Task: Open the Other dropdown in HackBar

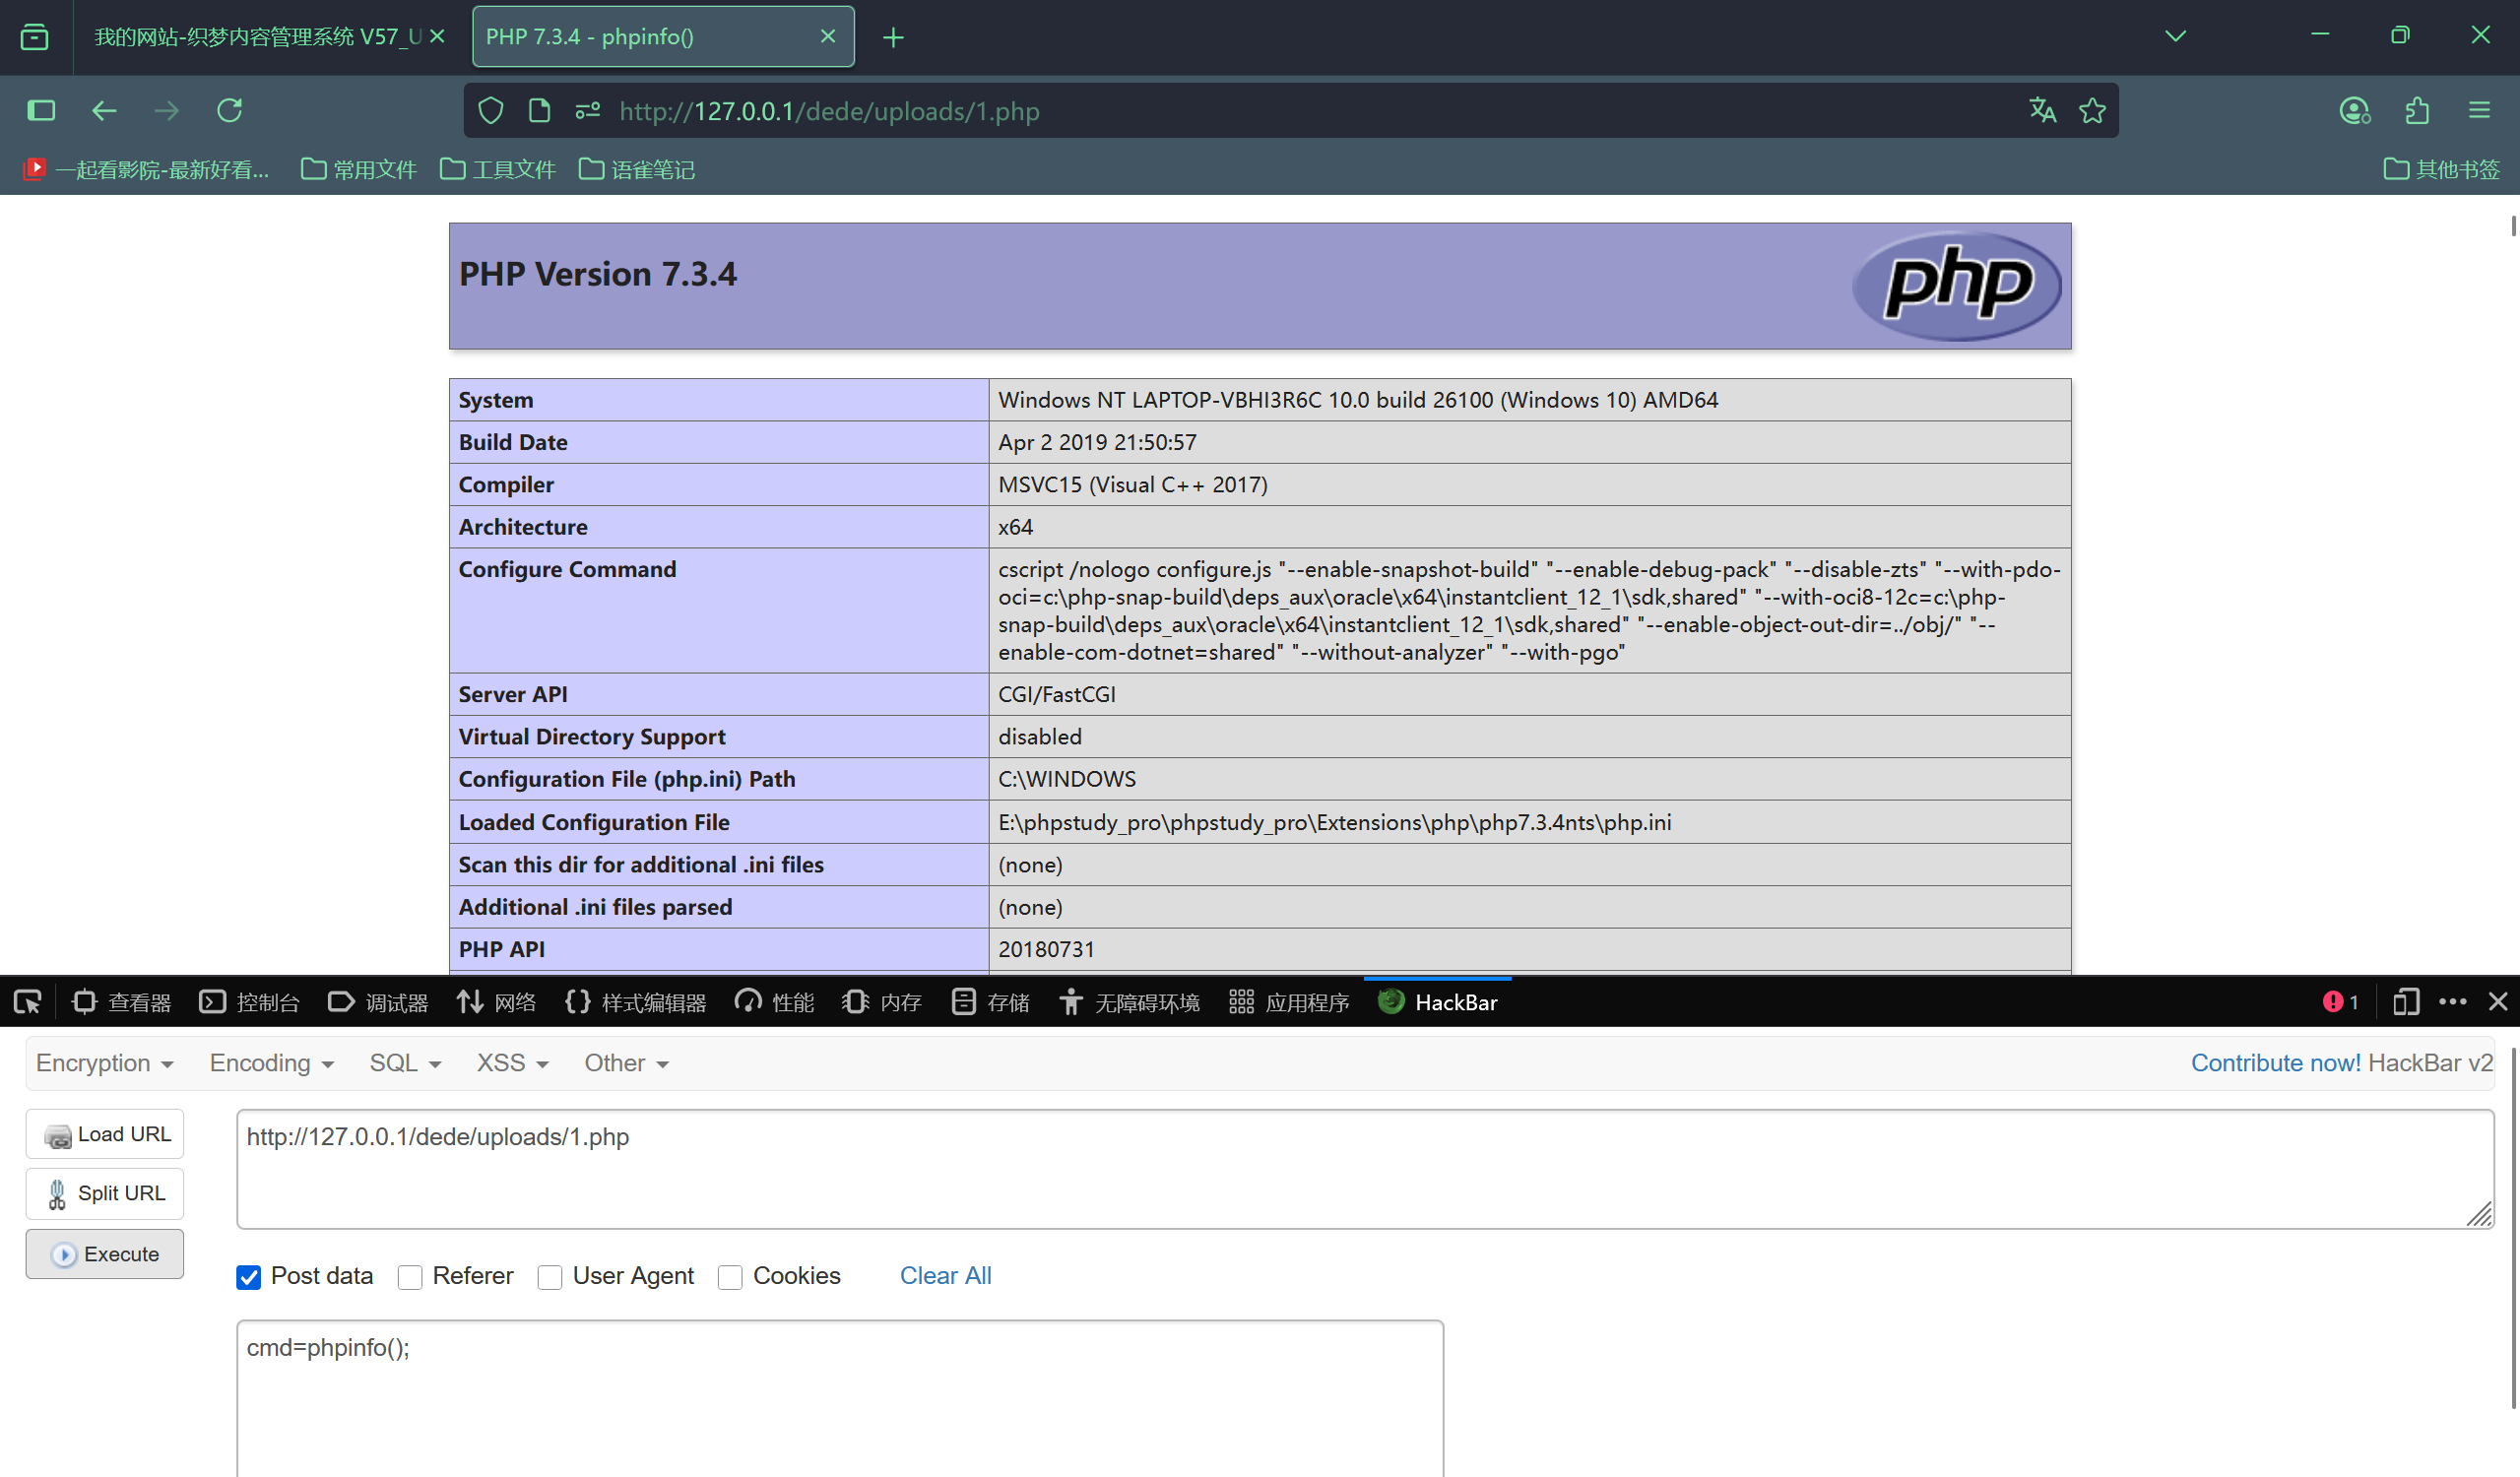Action: click(x=626, y=1063)
